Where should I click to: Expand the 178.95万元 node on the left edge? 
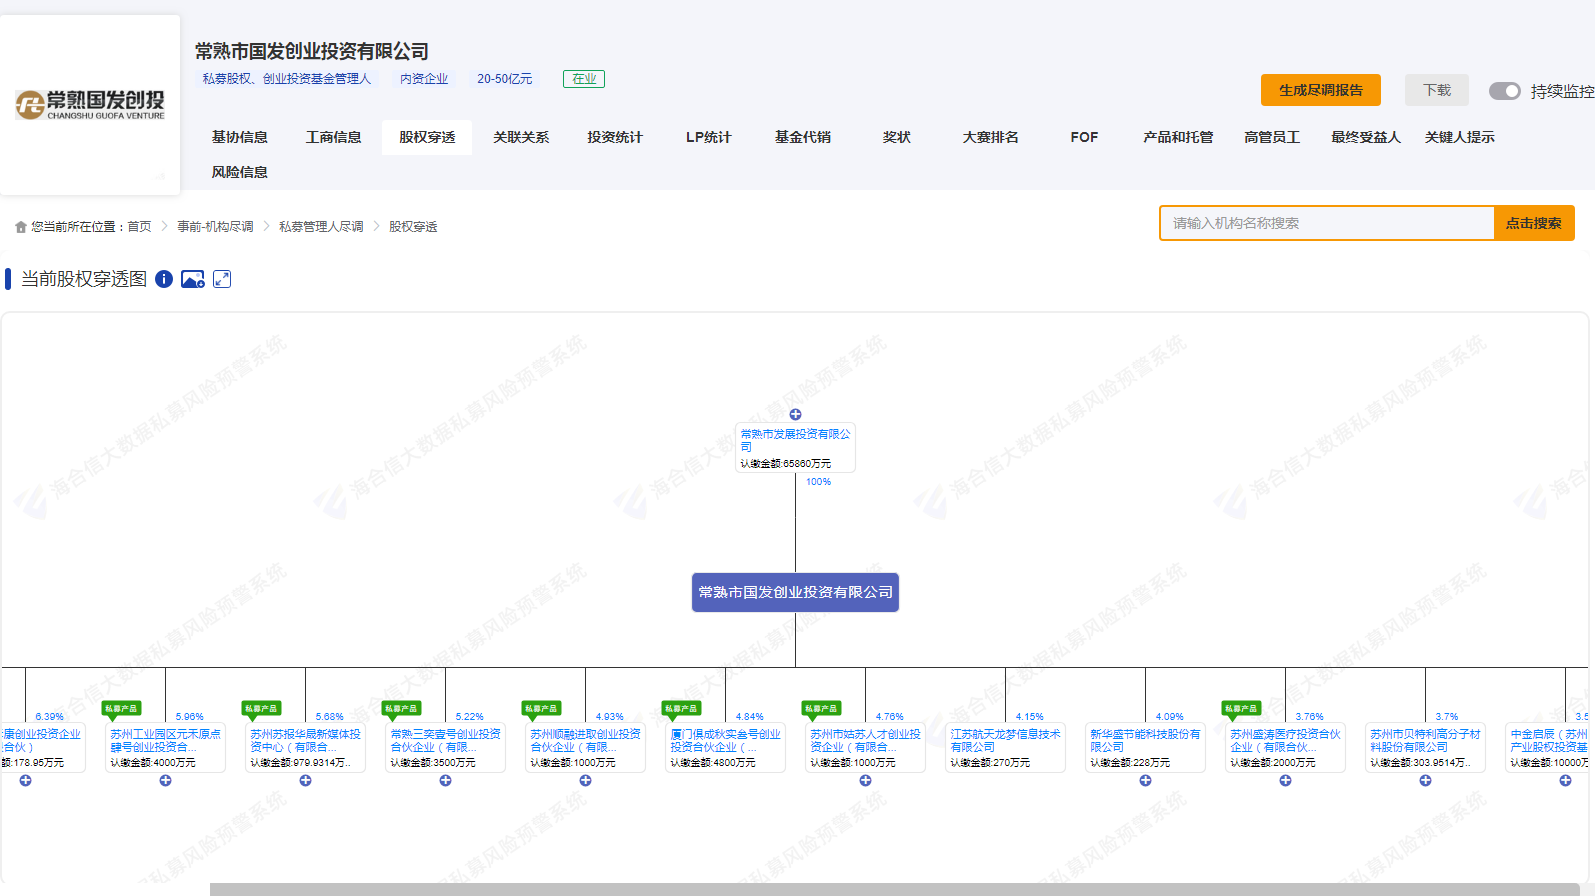26,780
